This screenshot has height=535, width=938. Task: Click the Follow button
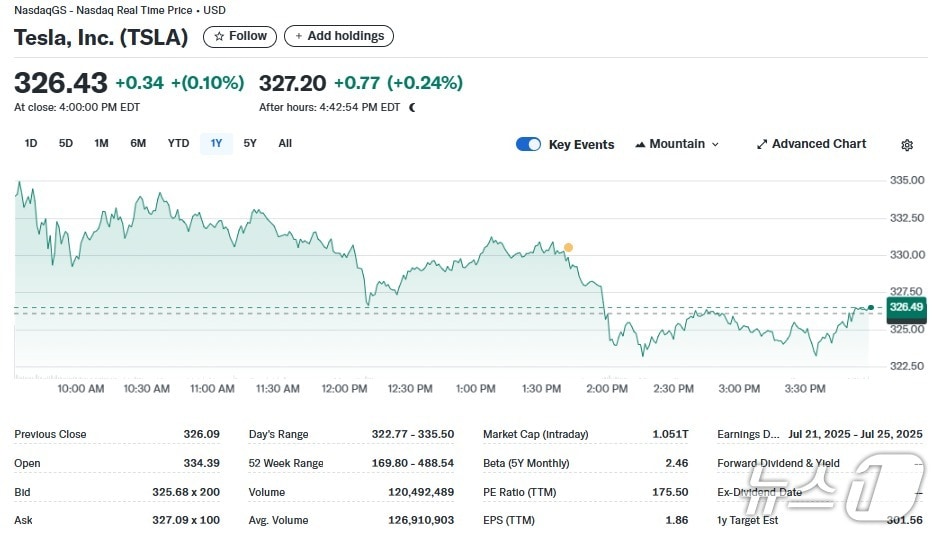tap(240, 36)
